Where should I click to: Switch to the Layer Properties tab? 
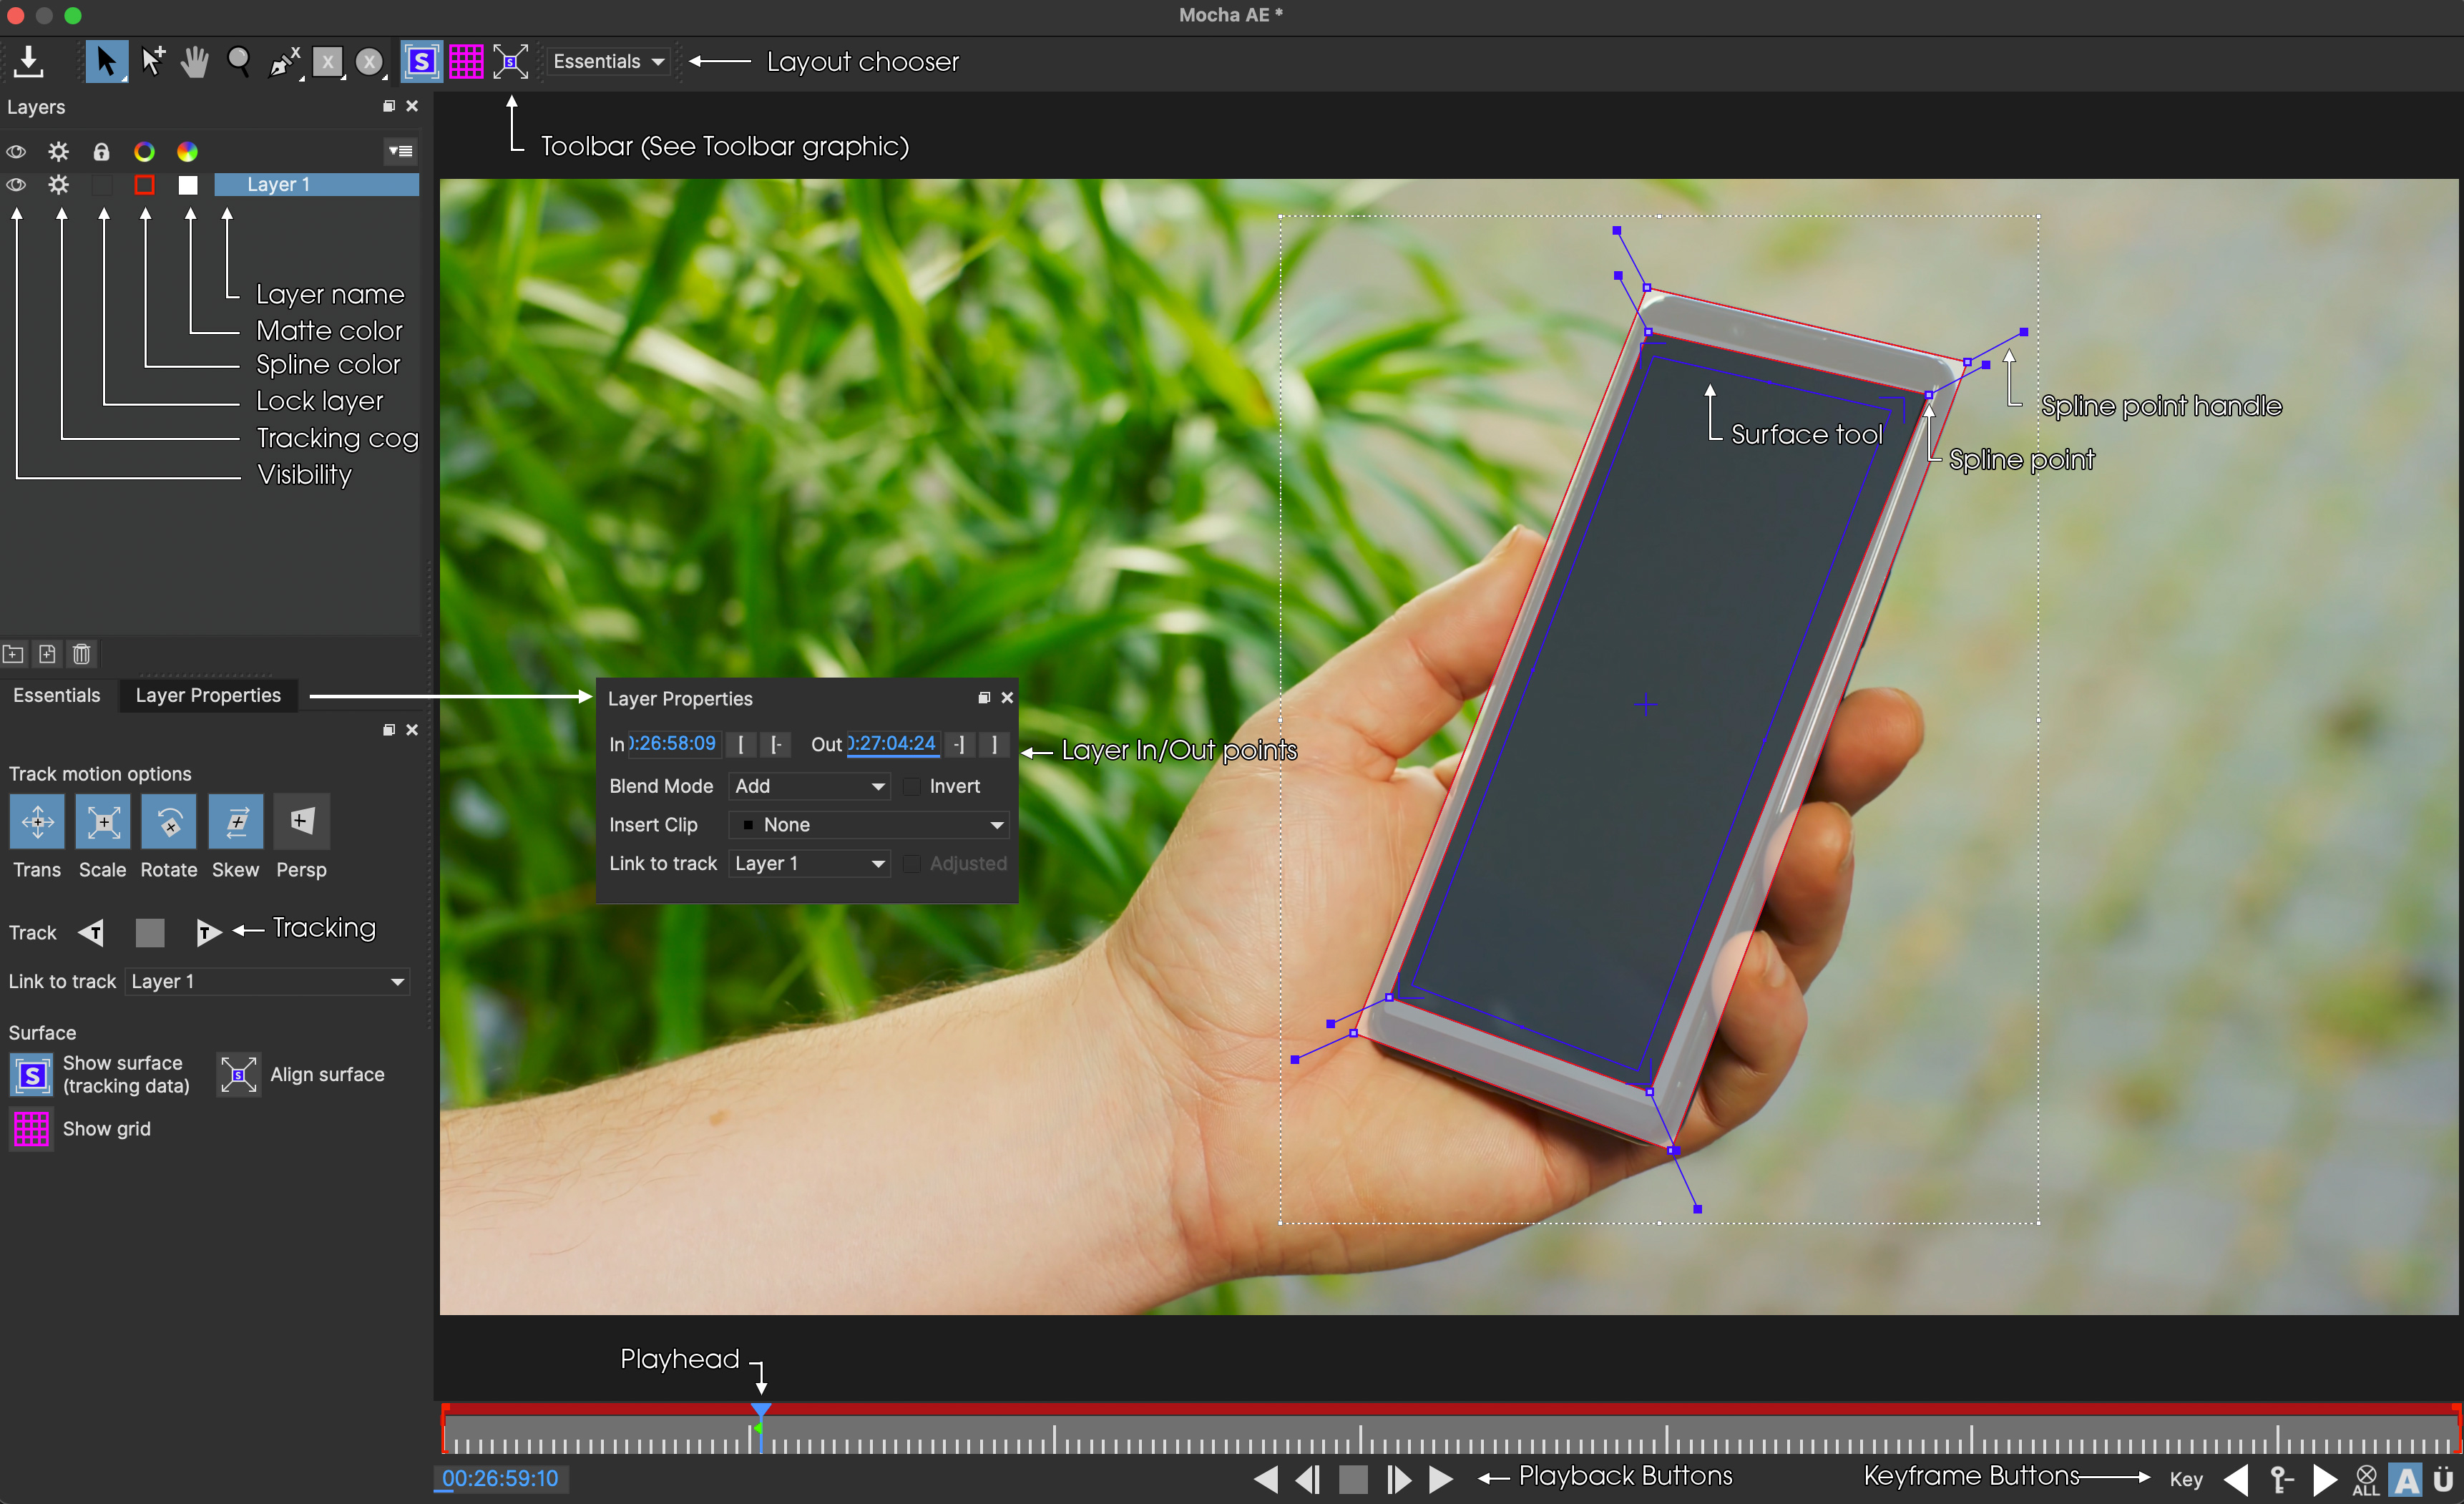pos(208,695)
